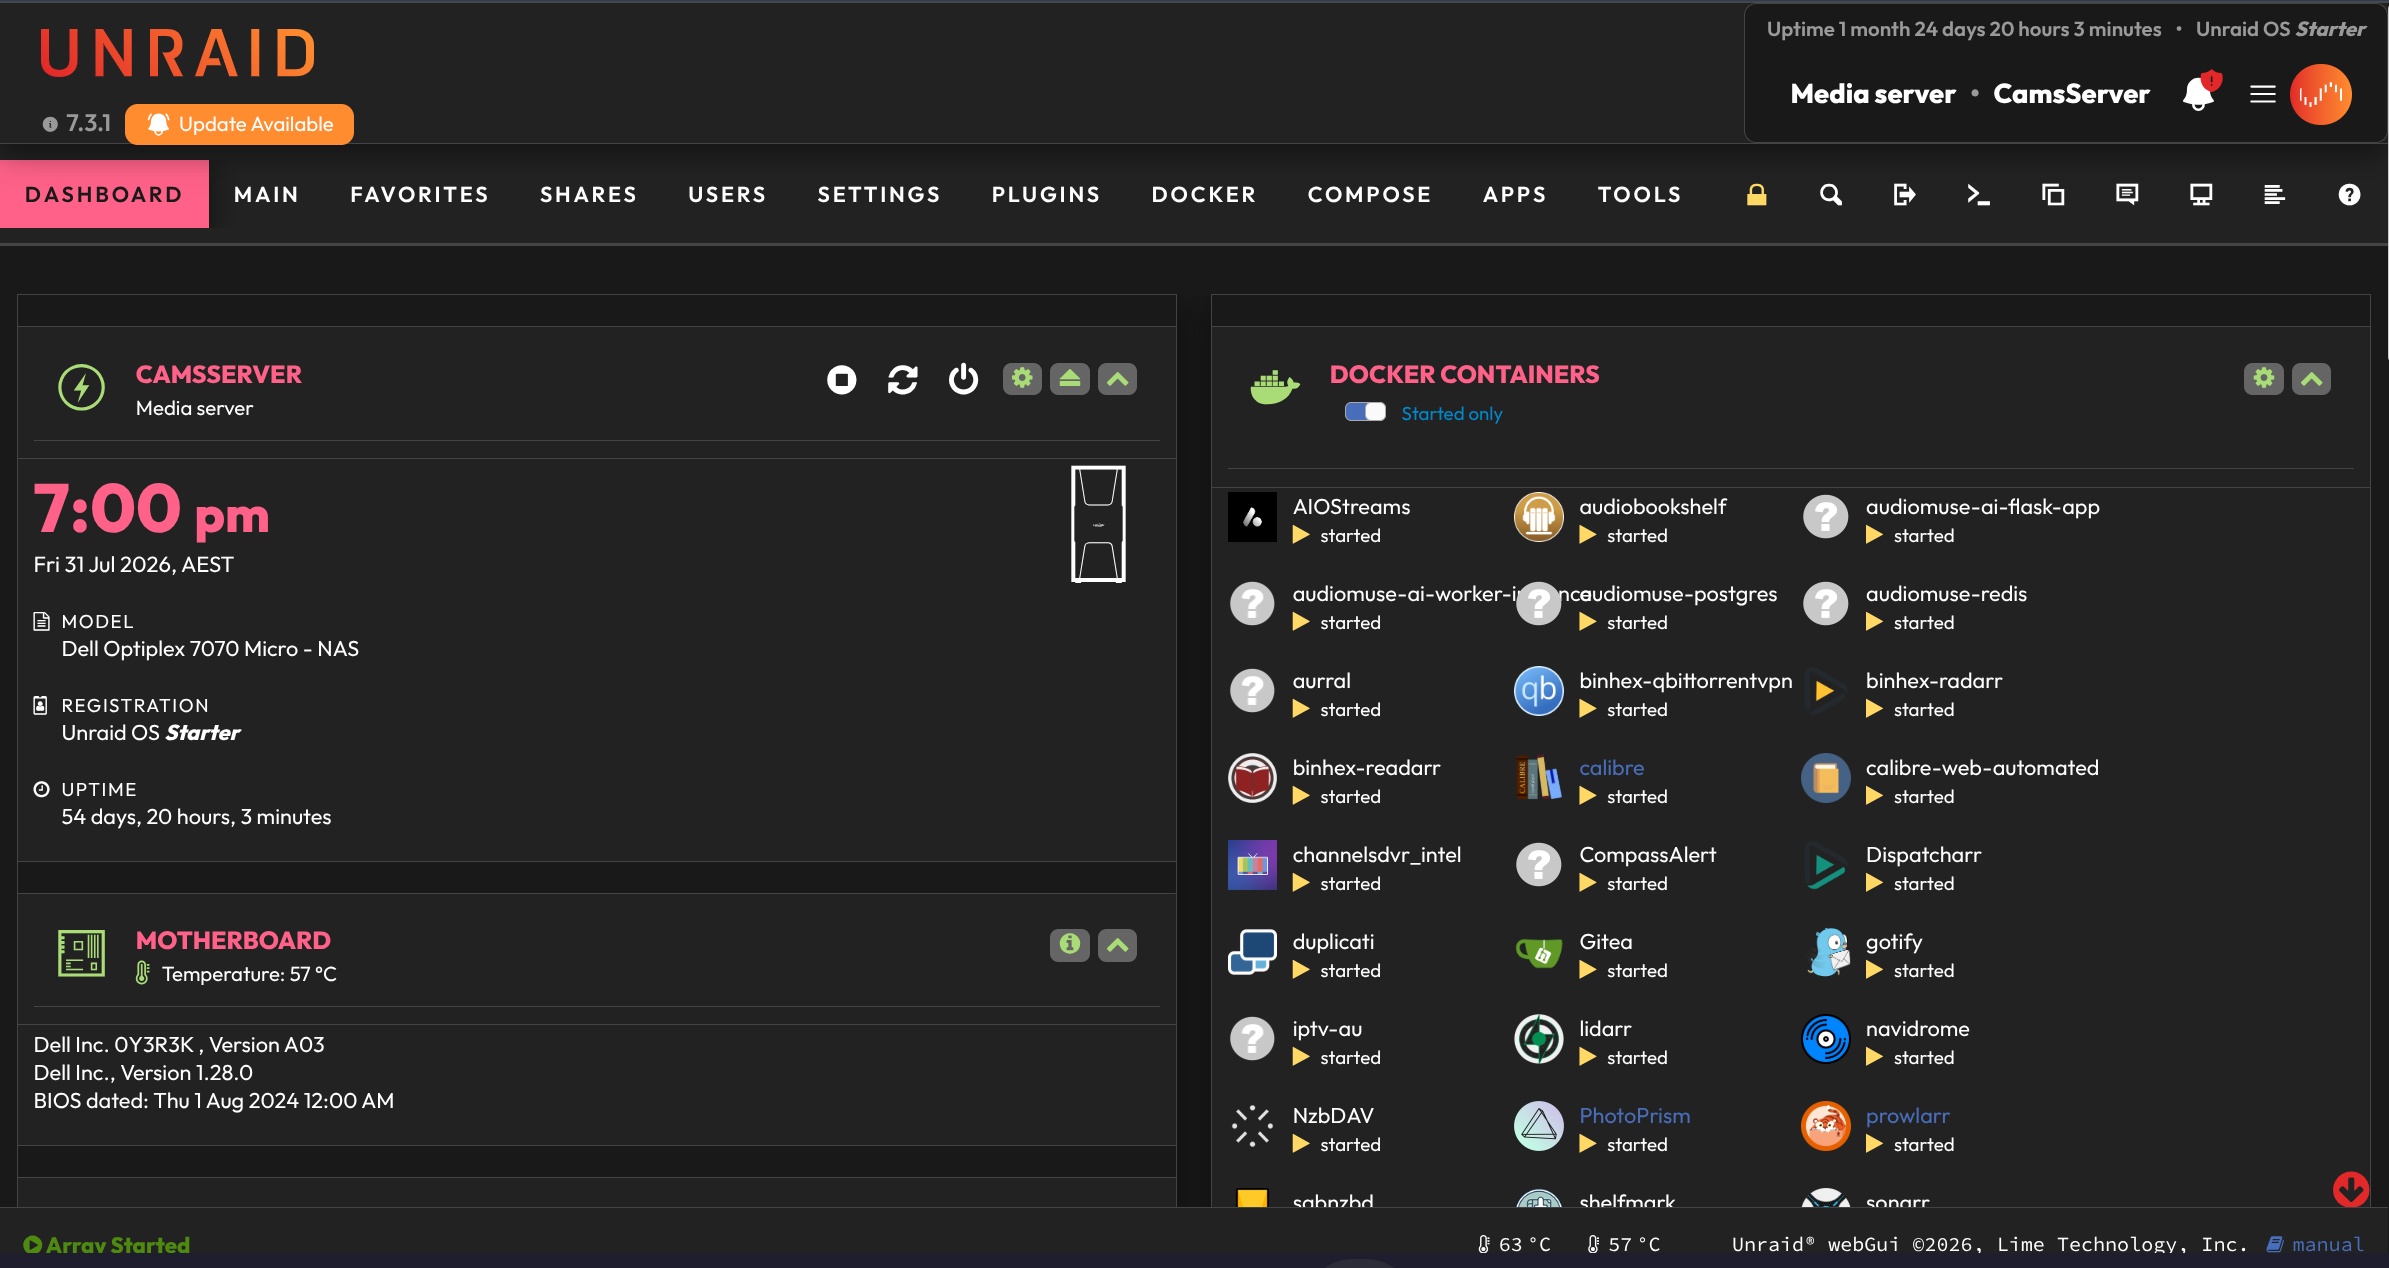This screenshot has height=1268, width=2389.
Task: Click the Gitea container icon
Action: pyautogui.click(x=1538, y=952)
